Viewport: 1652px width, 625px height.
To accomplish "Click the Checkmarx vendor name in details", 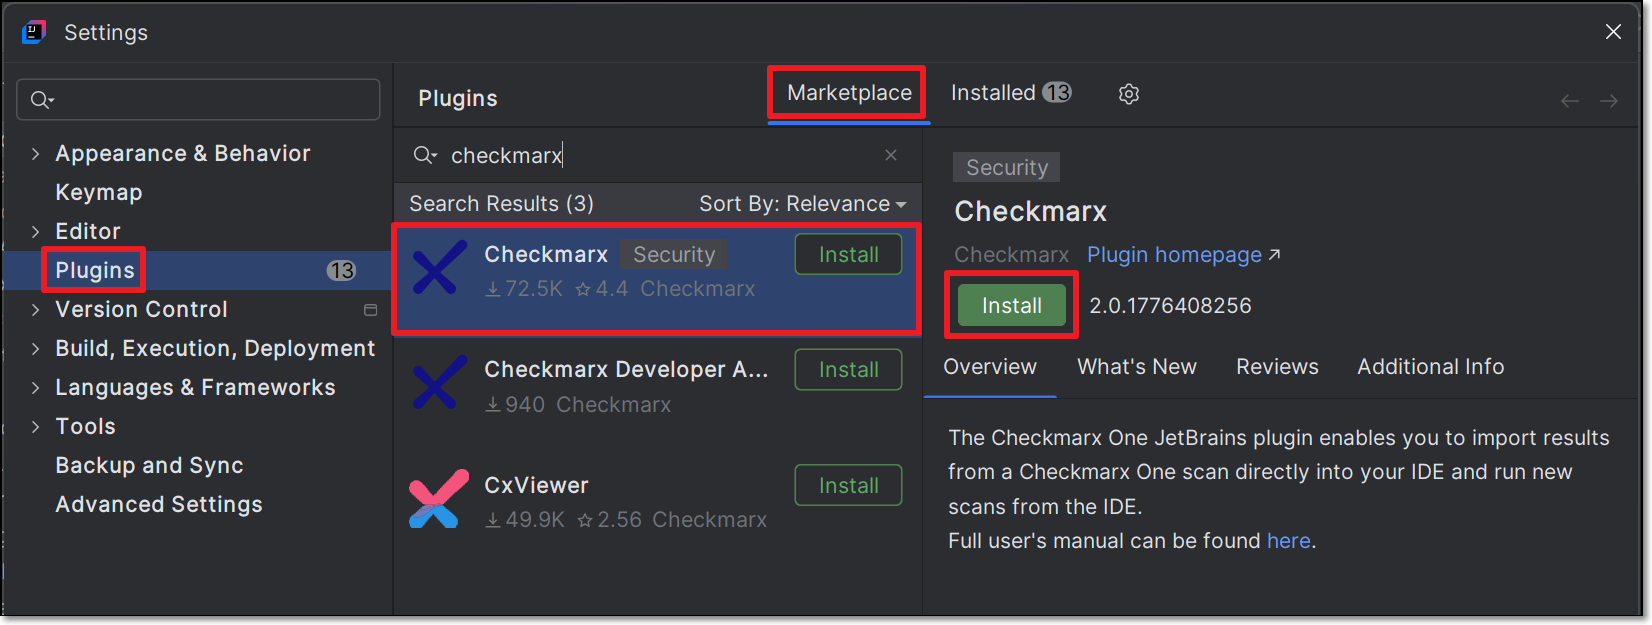I will 1011,255.
